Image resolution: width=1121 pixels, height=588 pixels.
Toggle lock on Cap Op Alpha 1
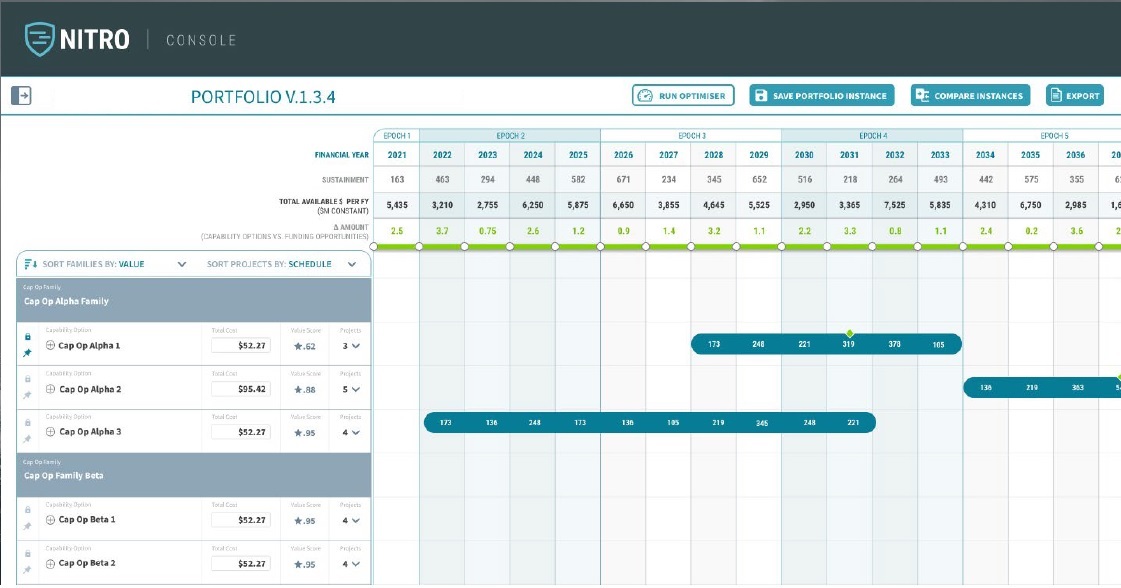coord(28,336)
